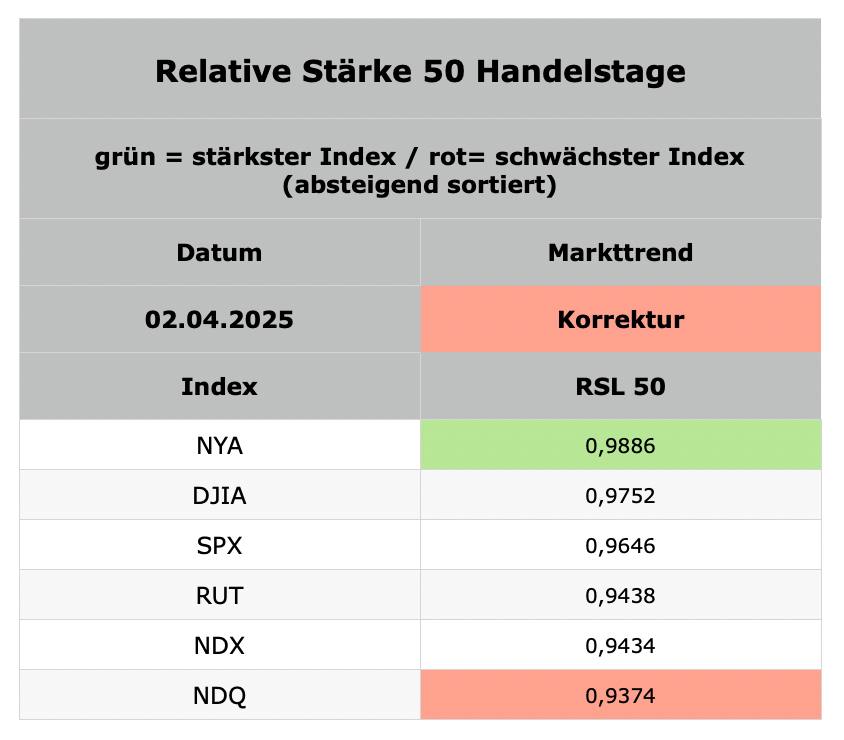Select the green/red legend subtitle text
This screenshot has height=740, width=844.
coord(420,170)
